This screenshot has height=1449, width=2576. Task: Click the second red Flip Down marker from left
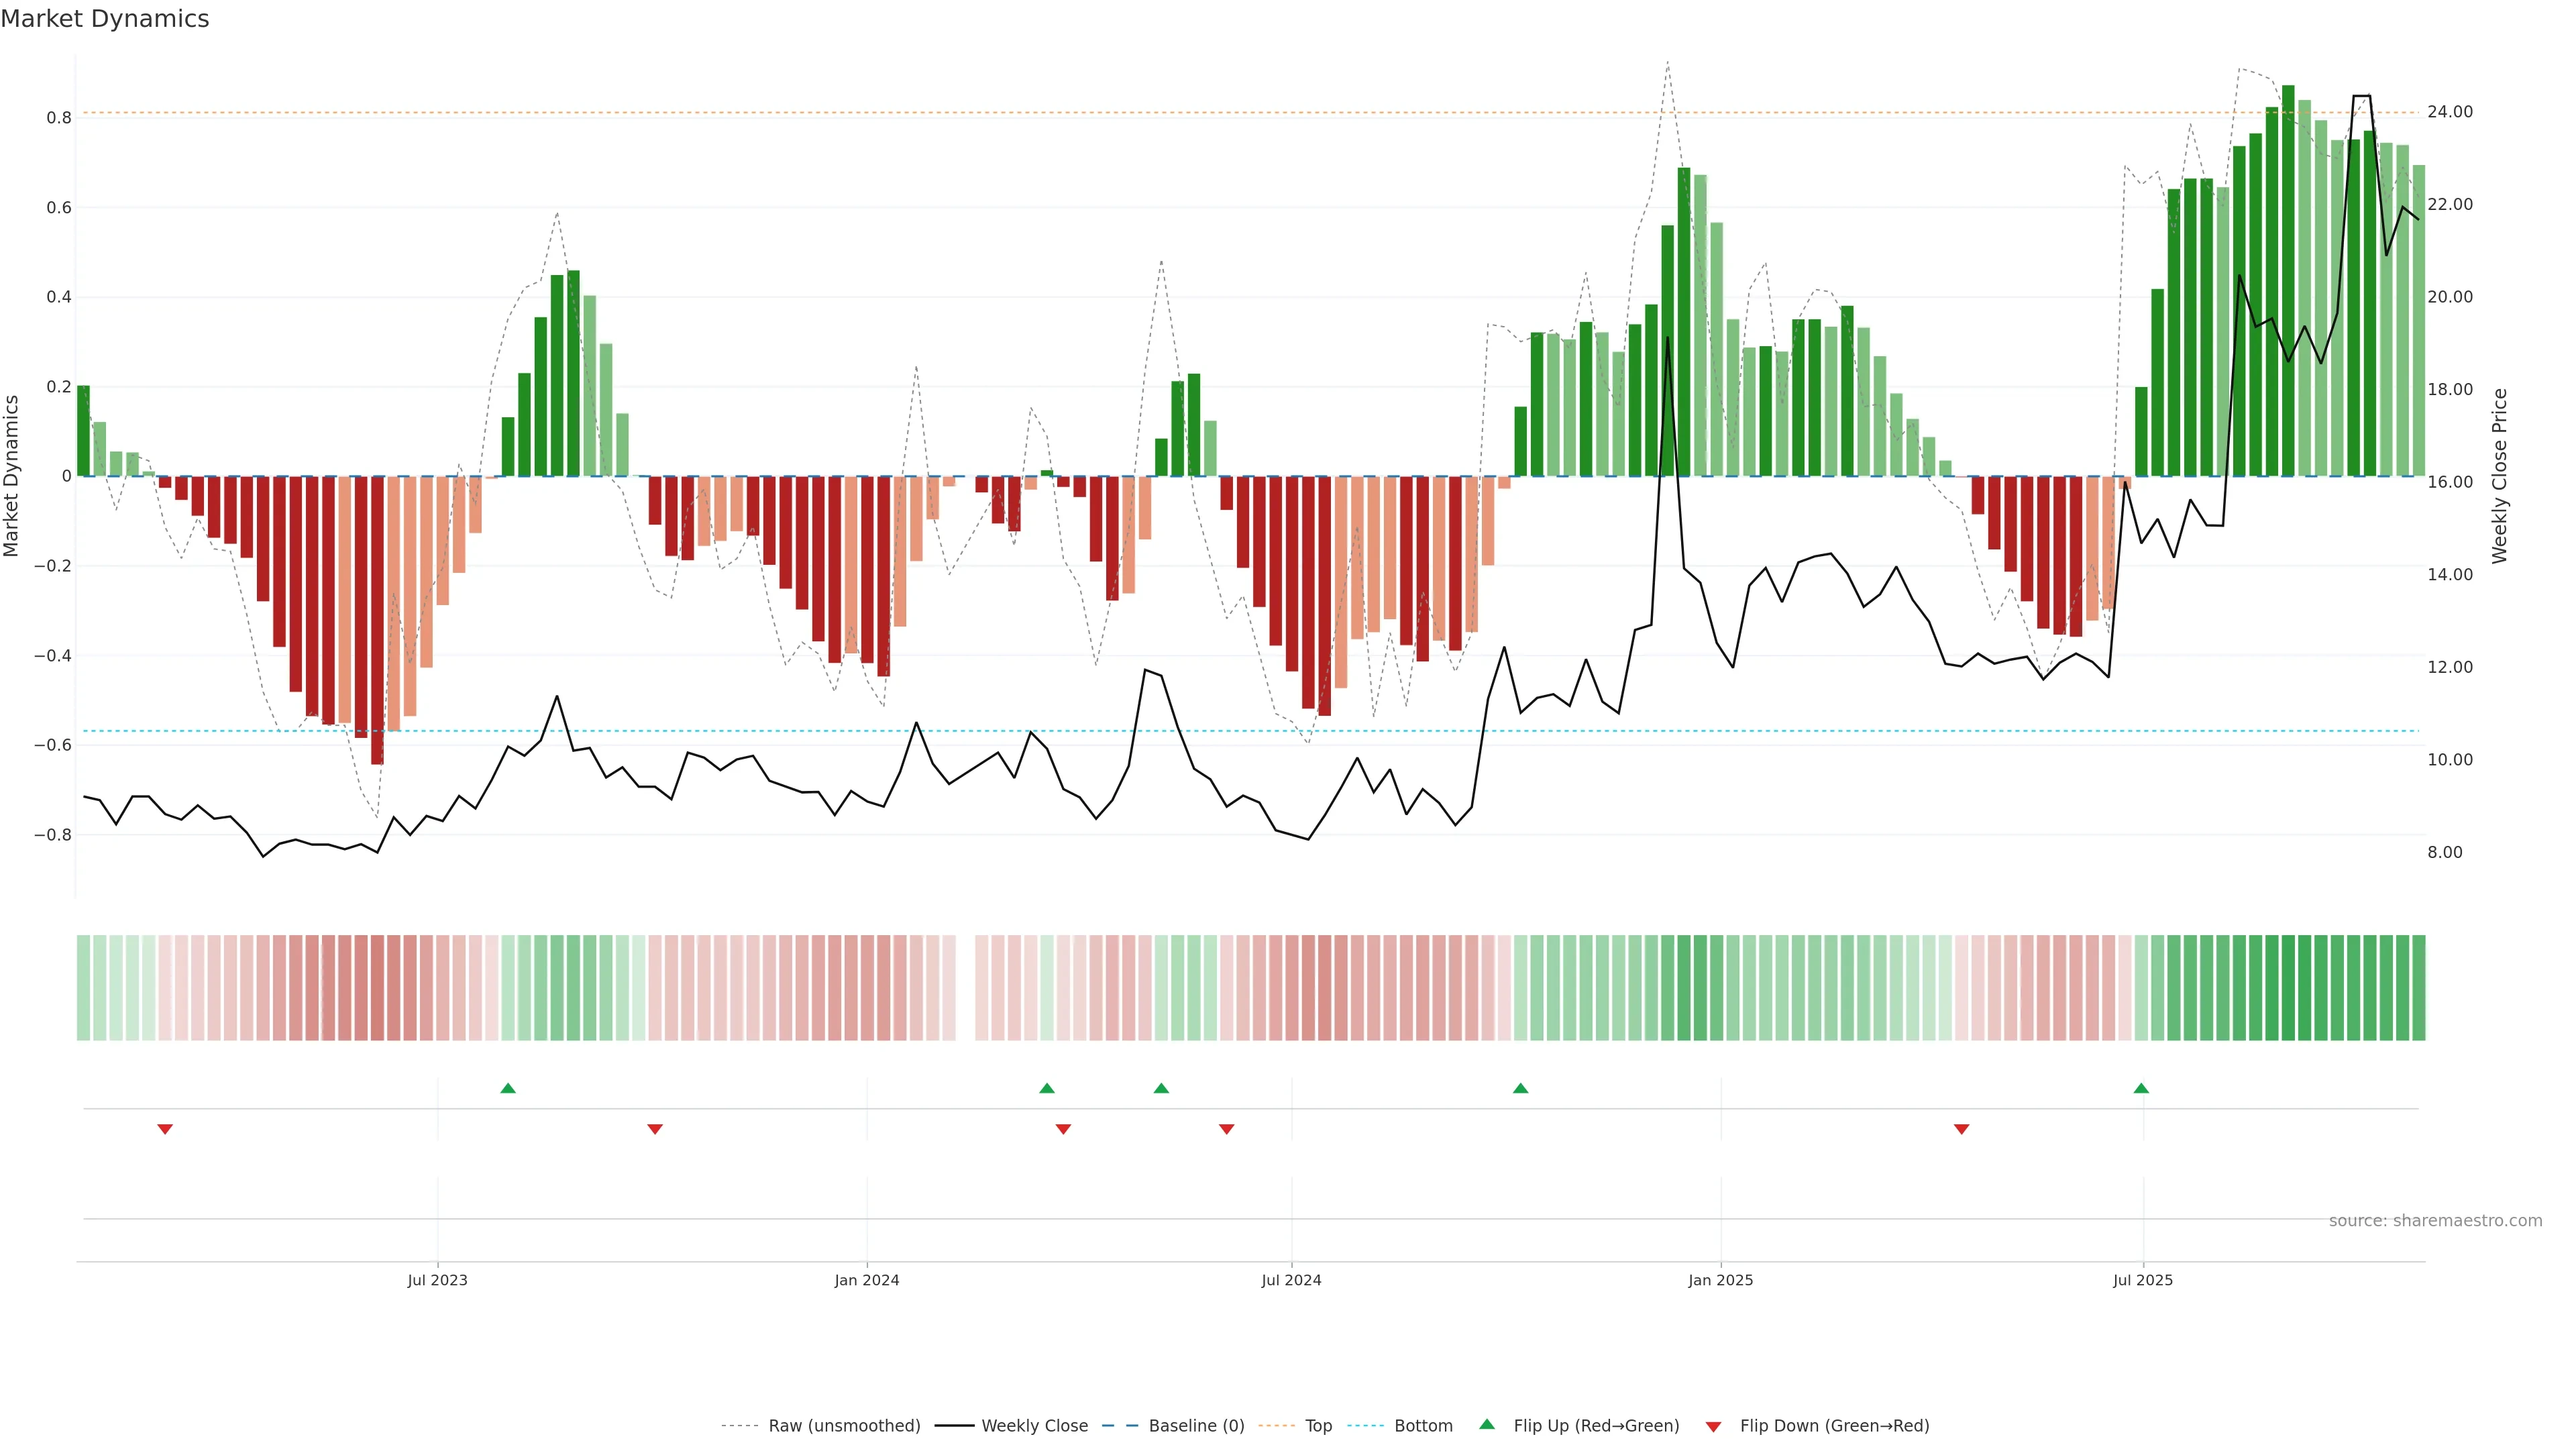(x=655, y=1129)
